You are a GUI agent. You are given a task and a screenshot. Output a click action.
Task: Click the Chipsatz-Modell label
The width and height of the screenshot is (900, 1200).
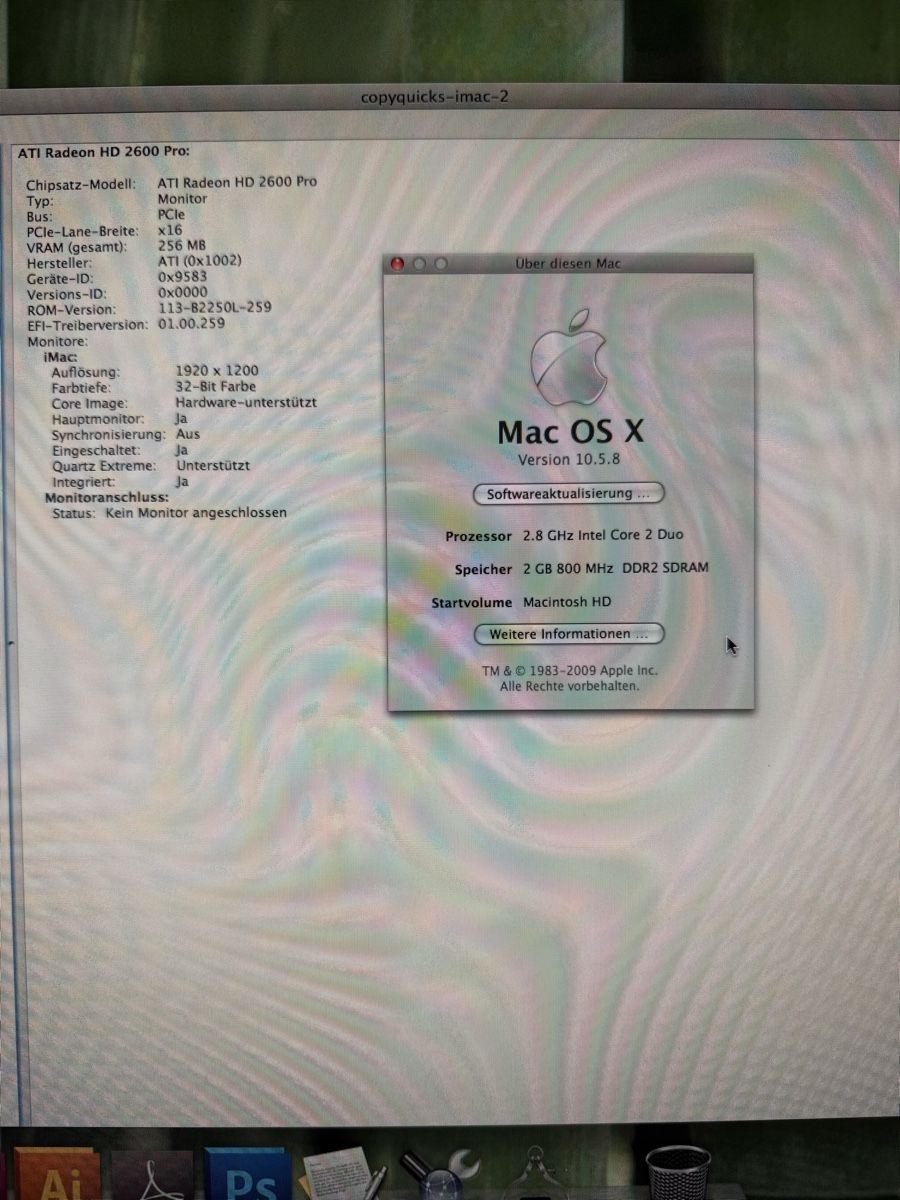point(81,184)
